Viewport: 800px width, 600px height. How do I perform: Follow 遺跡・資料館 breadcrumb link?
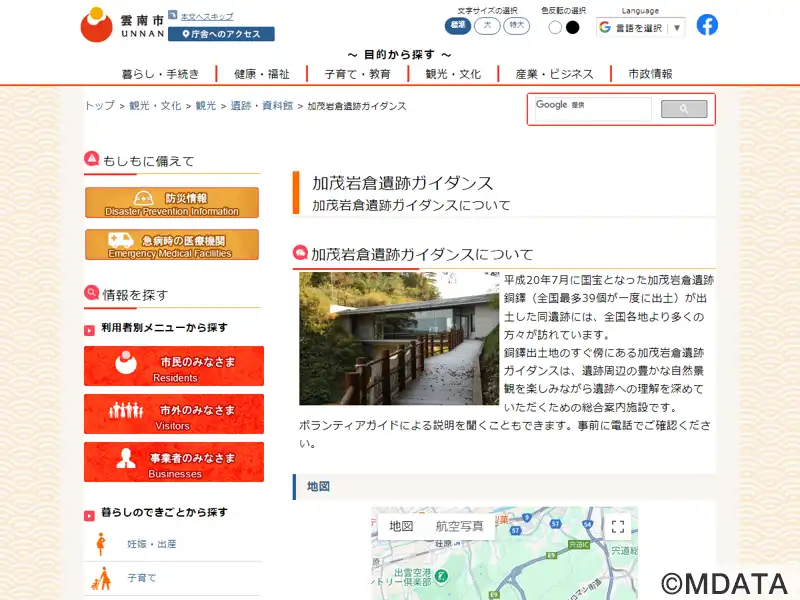click(x=262, y=106)
